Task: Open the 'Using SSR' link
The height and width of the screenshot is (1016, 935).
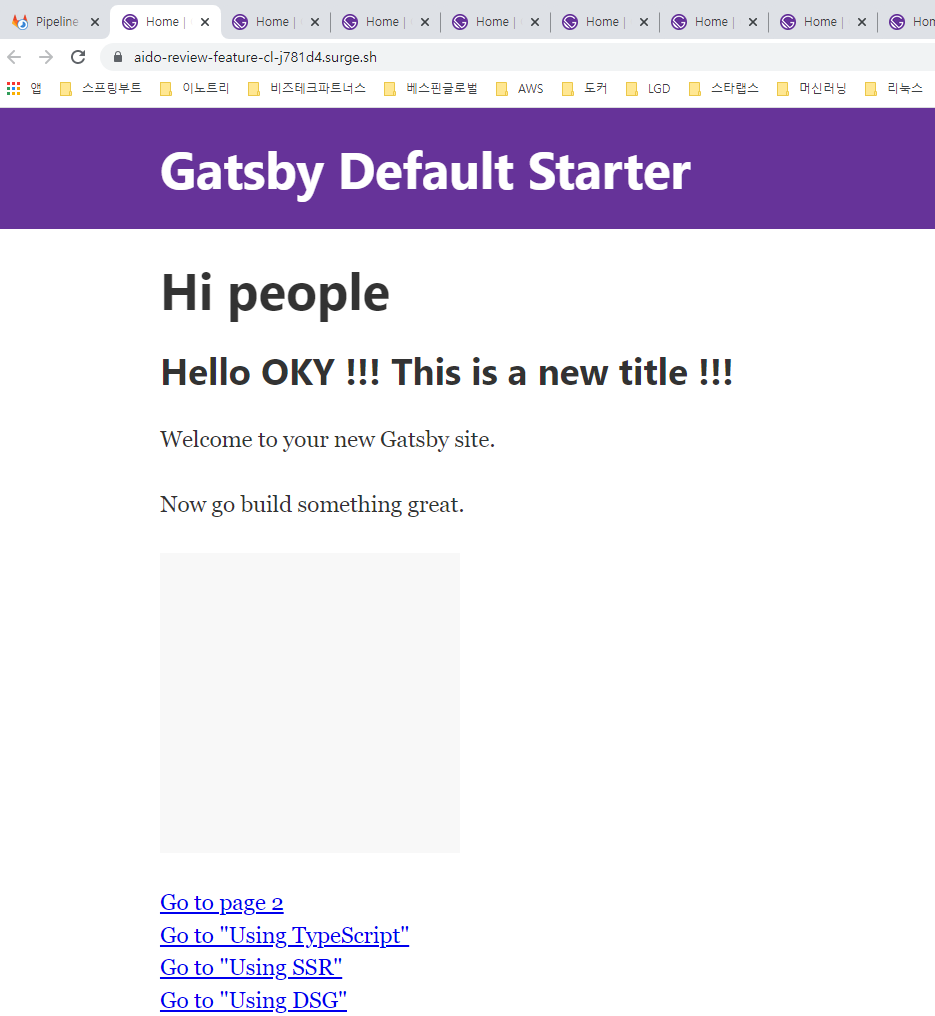Action: point(251,967)
